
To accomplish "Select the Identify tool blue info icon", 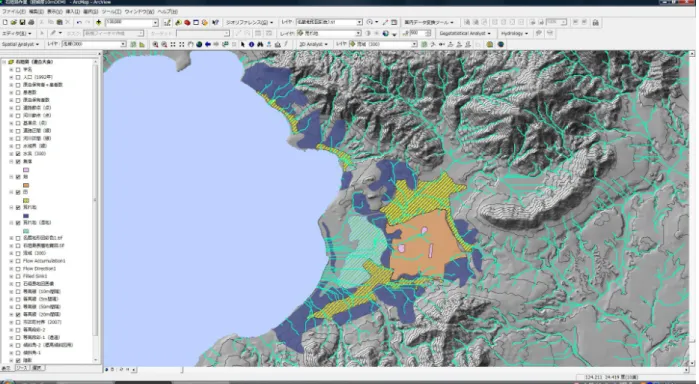I will (x=251, y=44).
